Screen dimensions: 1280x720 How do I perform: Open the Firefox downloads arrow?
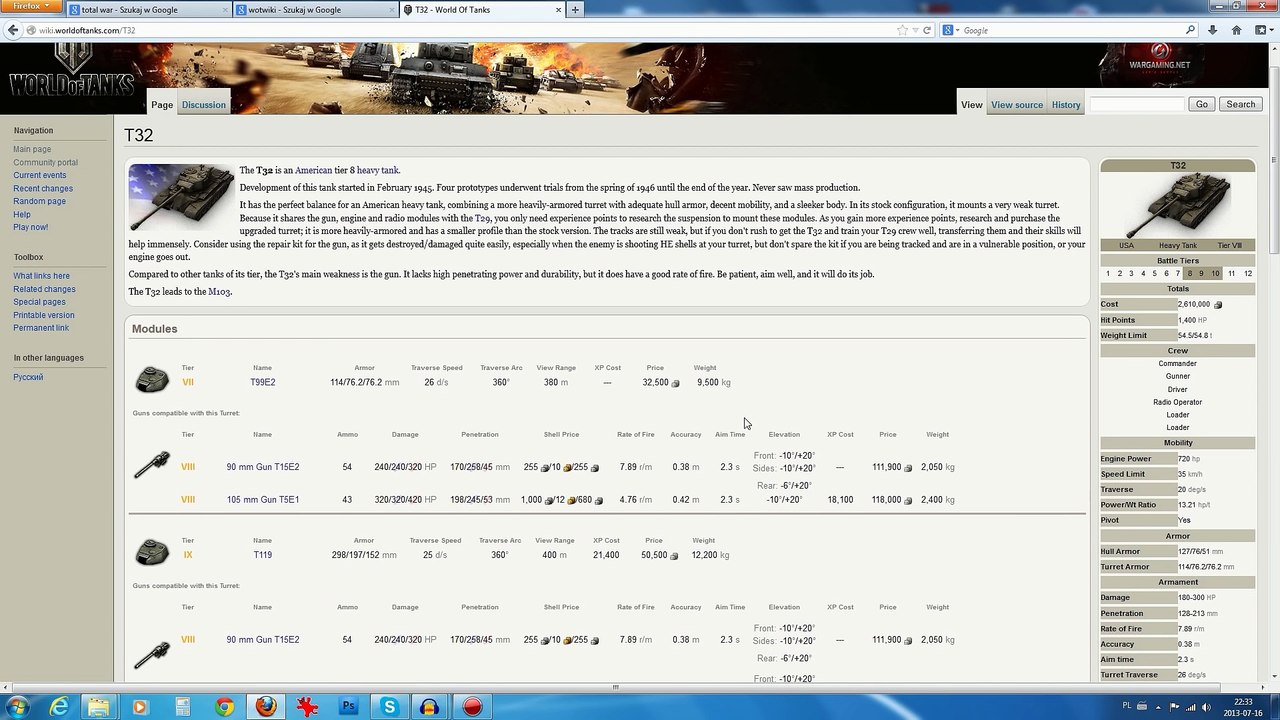(1213, 30)
